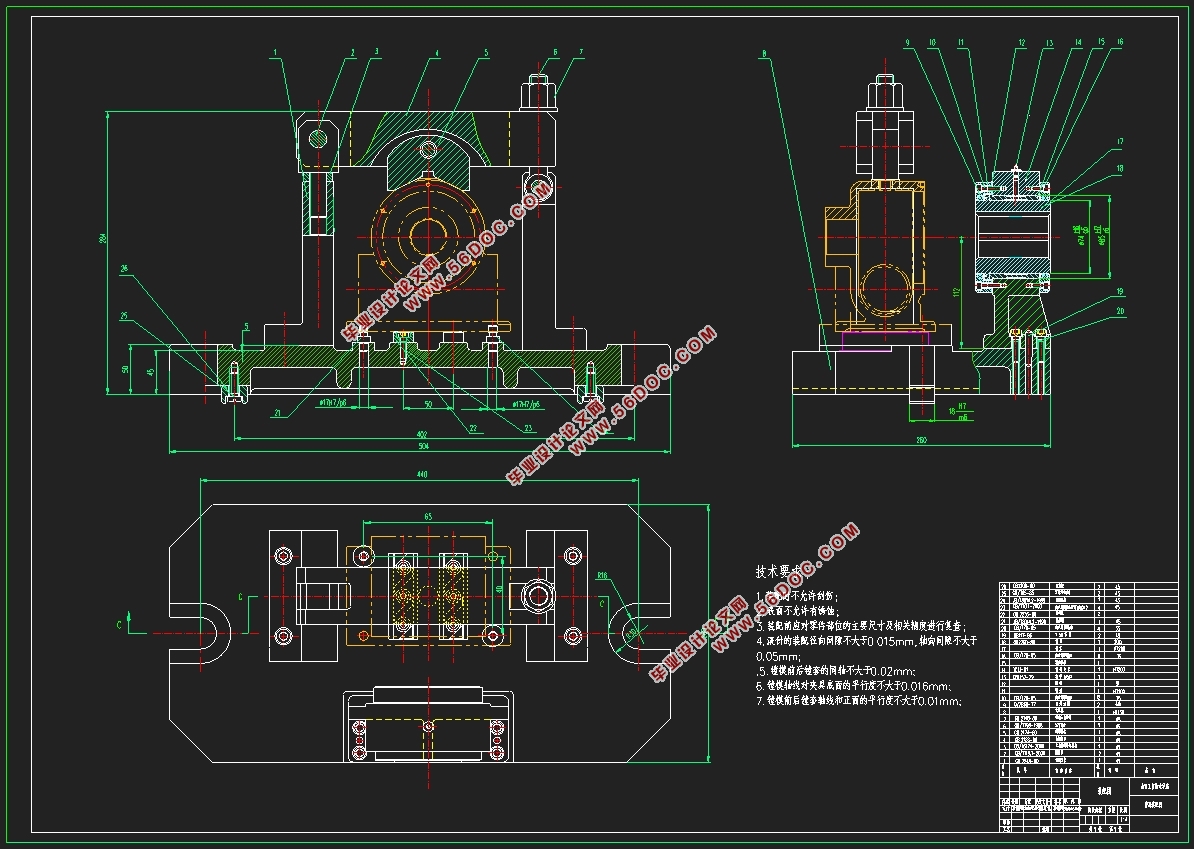Click part callout number 1
This screenshot has width=1194, height=849.
(x=276, y=53)
